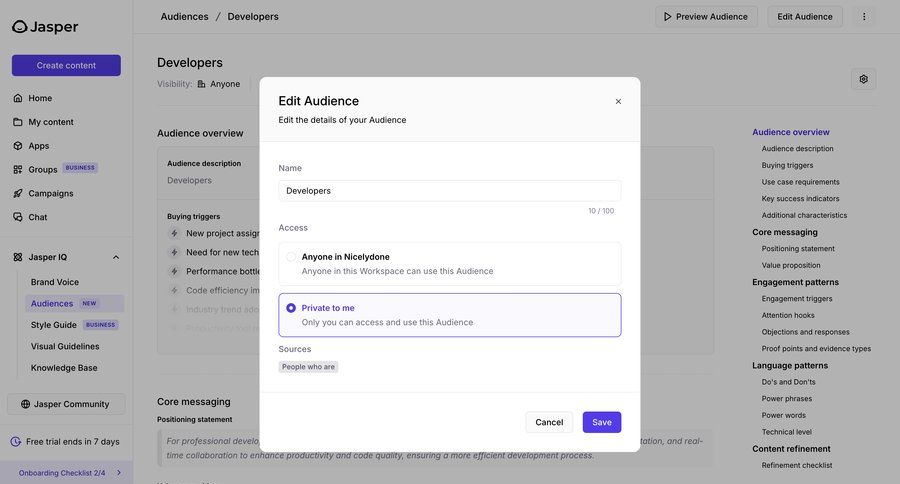The image size is (900, 484).
Task: Click the Apps cube icon
Action: pyautogui.click(x=18, y=146)
